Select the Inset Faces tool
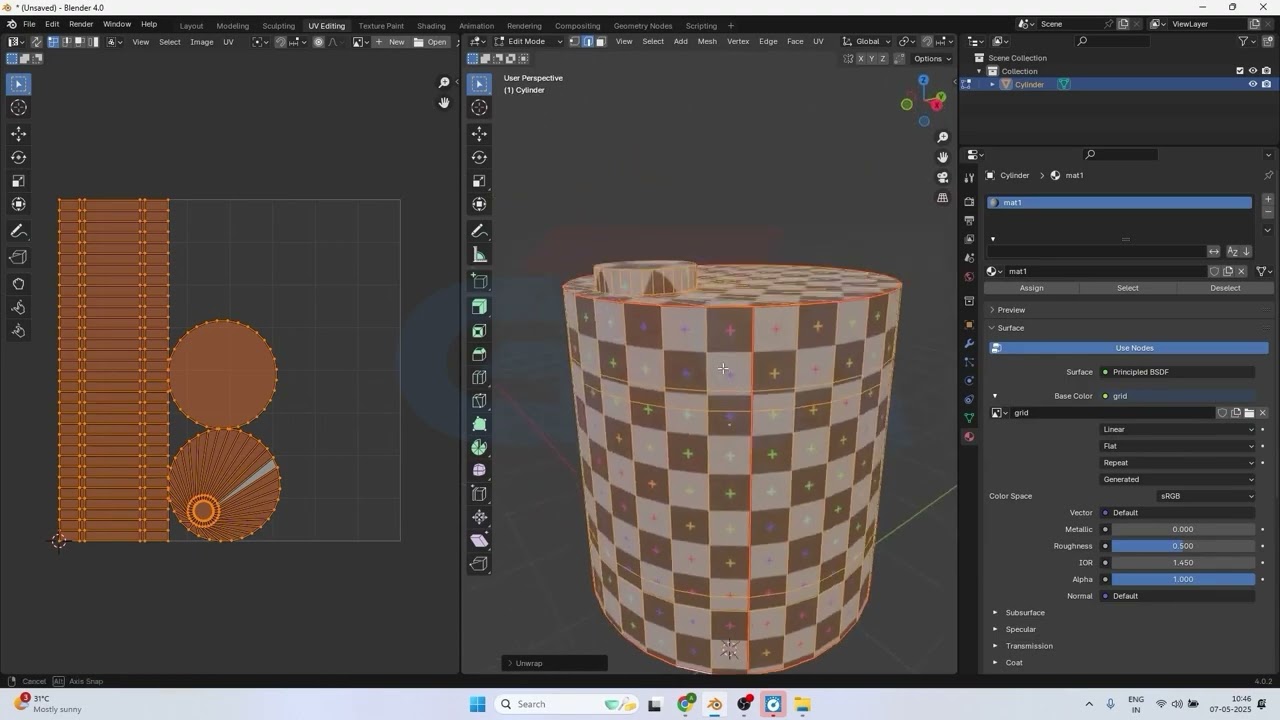Viewport: 1280px width, 720px height. tap(479, 331)
